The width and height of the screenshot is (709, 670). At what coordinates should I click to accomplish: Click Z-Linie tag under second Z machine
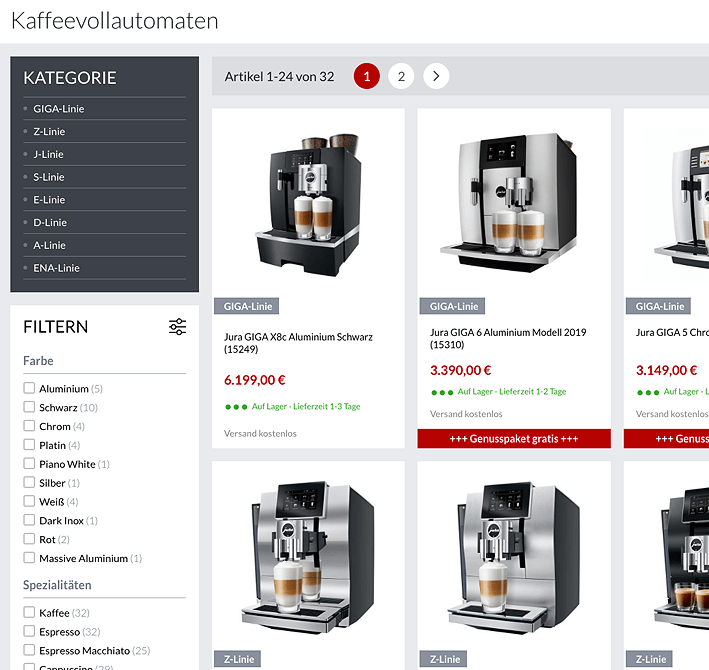[444, 659]
